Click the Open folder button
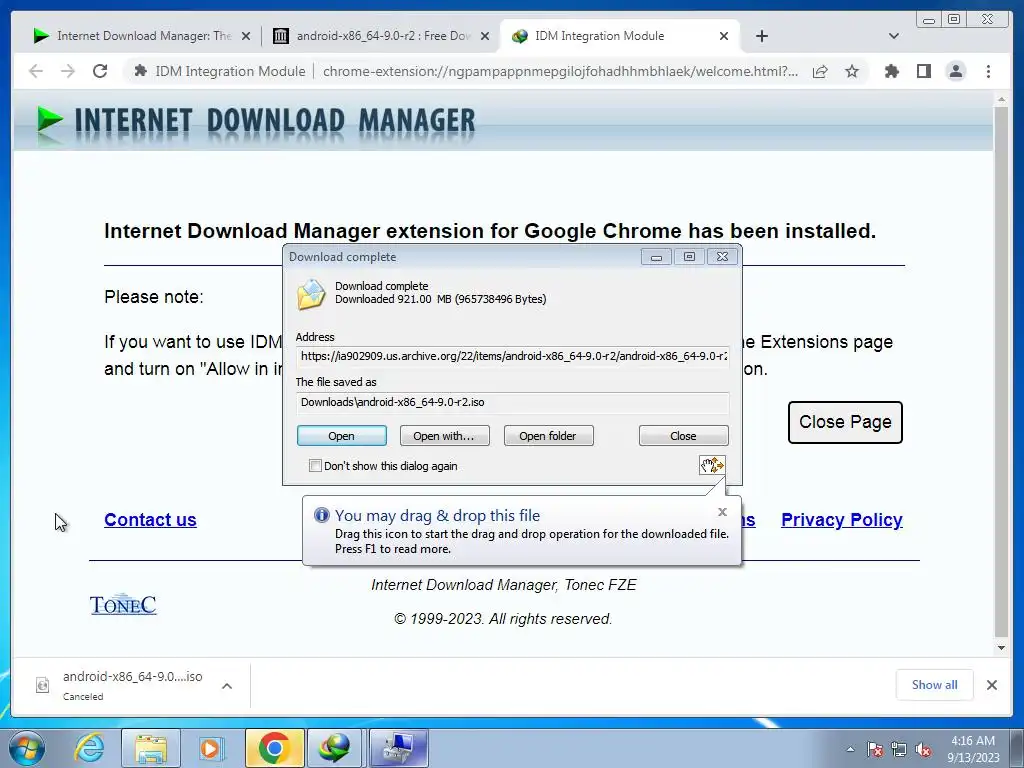 coord(548,436)
